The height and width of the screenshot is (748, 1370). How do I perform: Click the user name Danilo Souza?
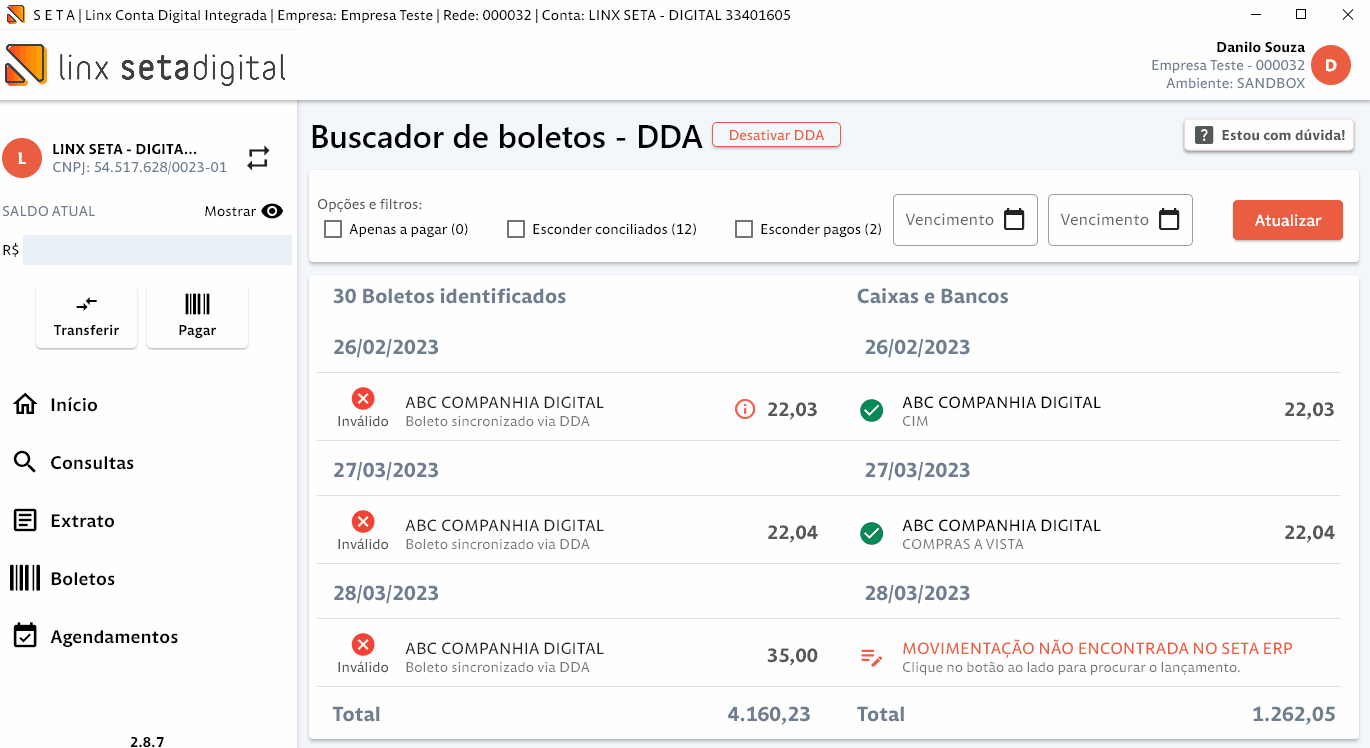(x=1260, y=47)
